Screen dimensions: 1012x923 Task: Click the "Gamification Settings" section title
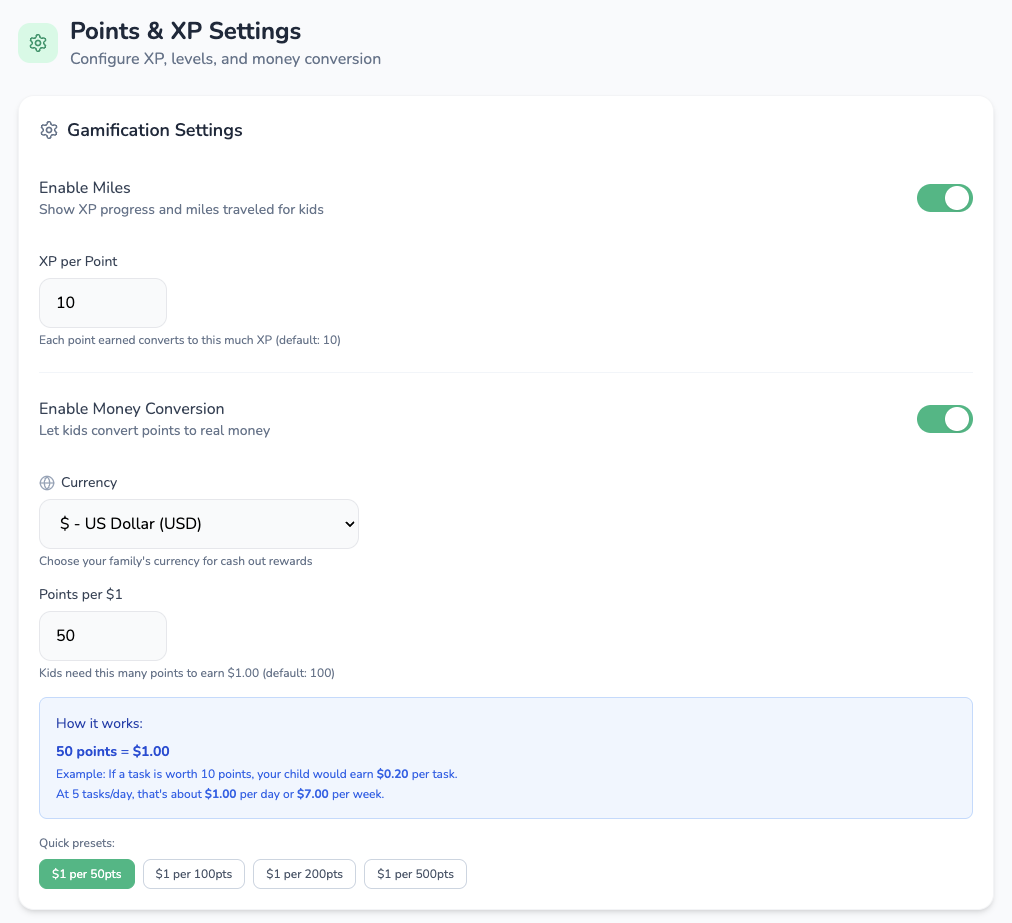(x=155, y=130)
